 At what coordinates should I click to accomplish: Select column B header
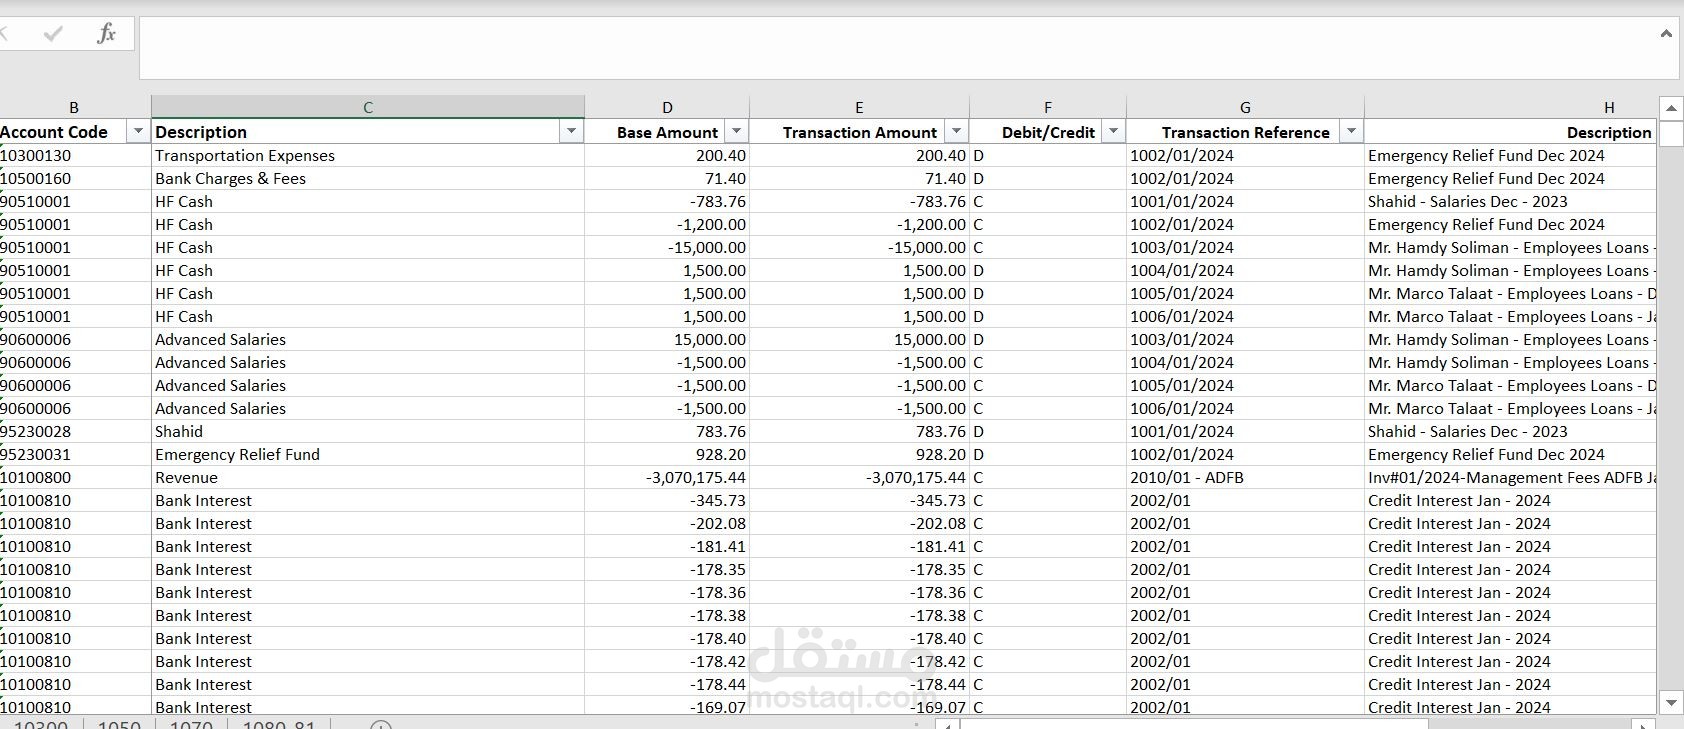pyautogui.click(x=74, y=107)
